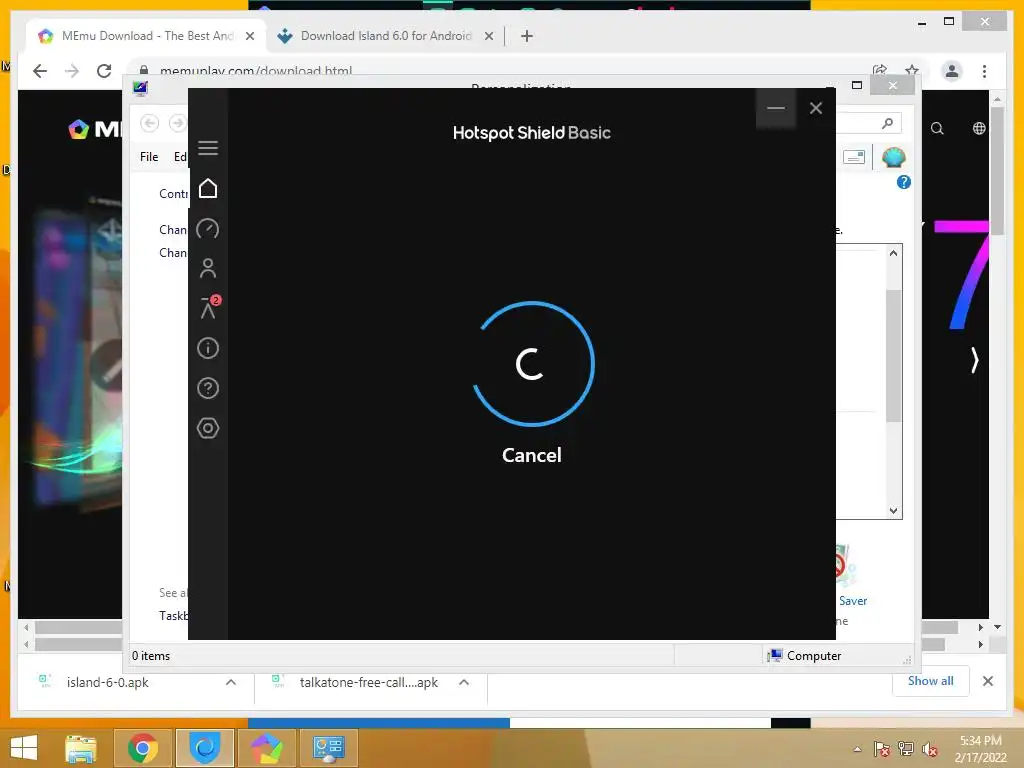Open the Chrome profile avatar
The height and width of the screenshot is (768, 1024).
point(952,71)
